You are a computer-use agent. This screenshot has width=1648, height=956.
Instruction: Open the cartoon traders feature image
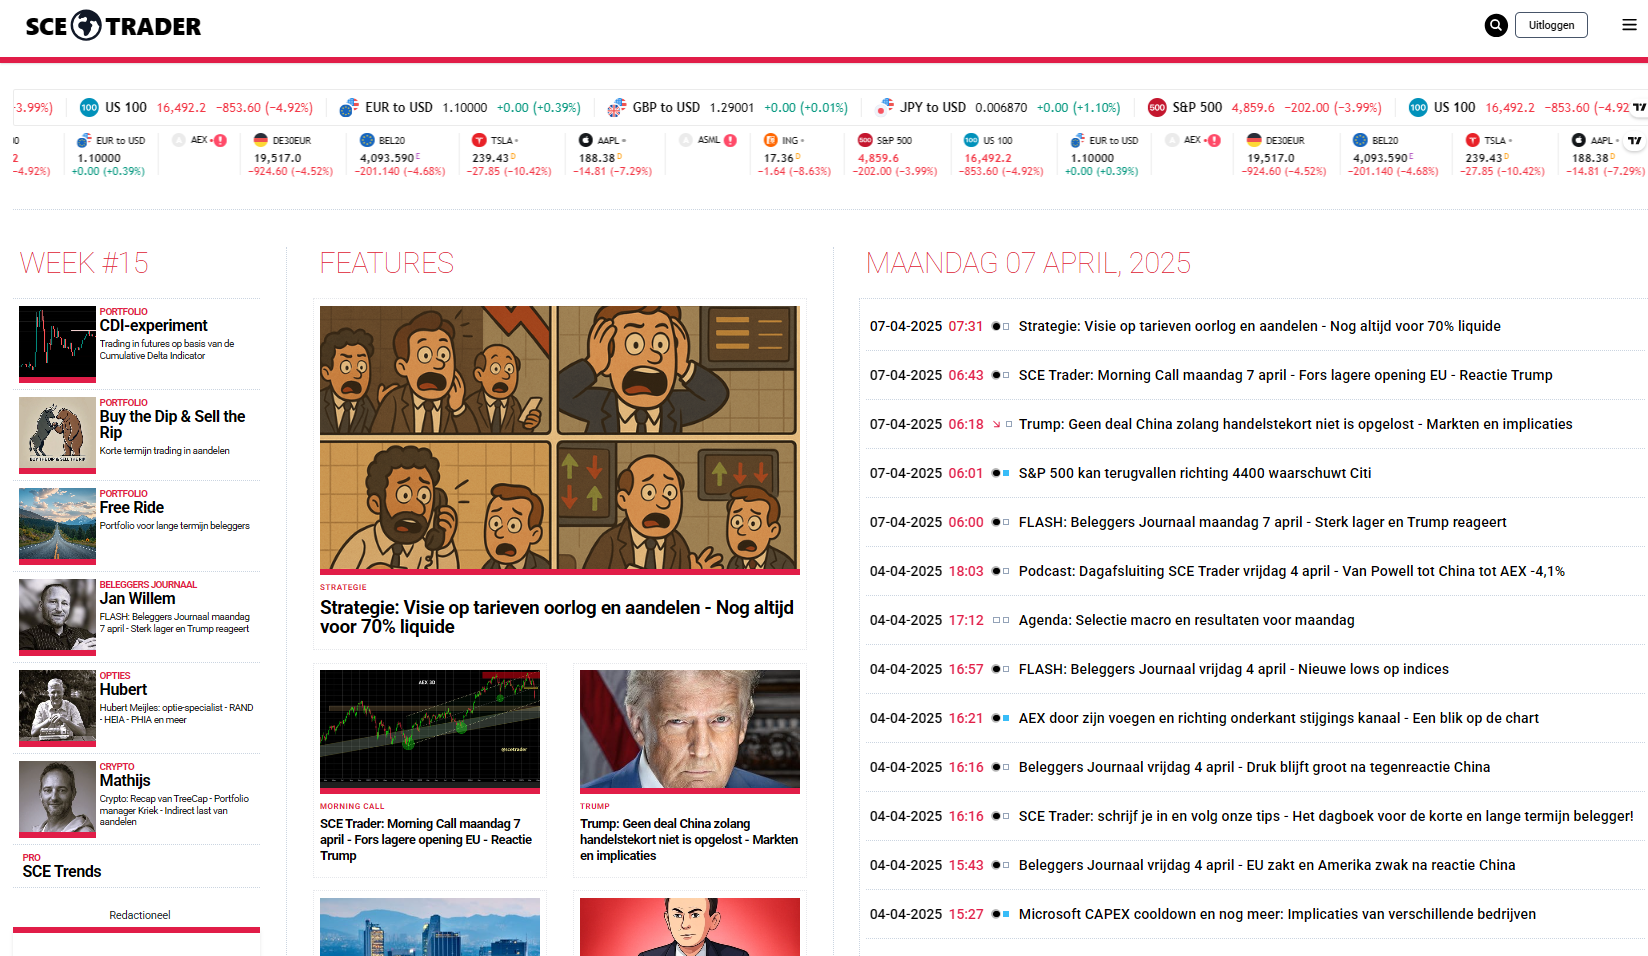(560, 439)
